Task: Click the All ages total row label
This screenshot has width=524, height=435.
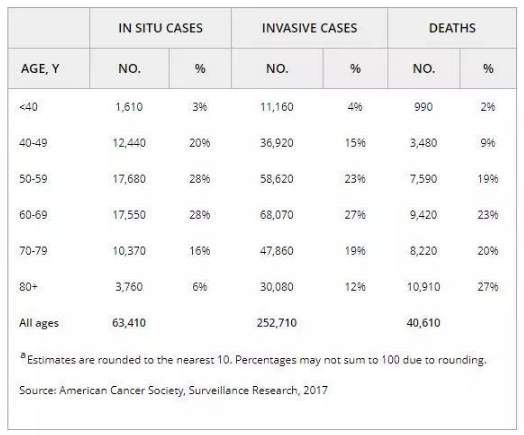Action: [x=39, y=323]
